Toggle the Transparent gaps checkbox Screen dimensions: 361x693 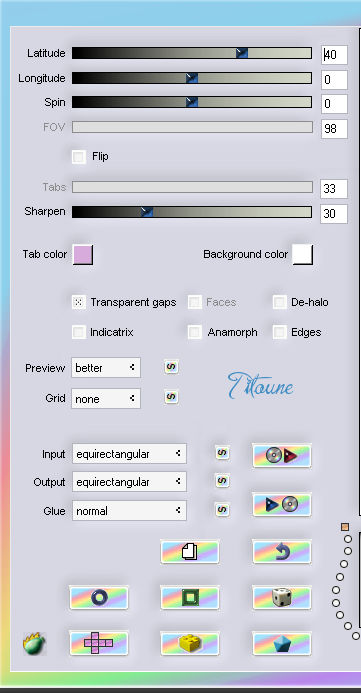tap(79, 302)
